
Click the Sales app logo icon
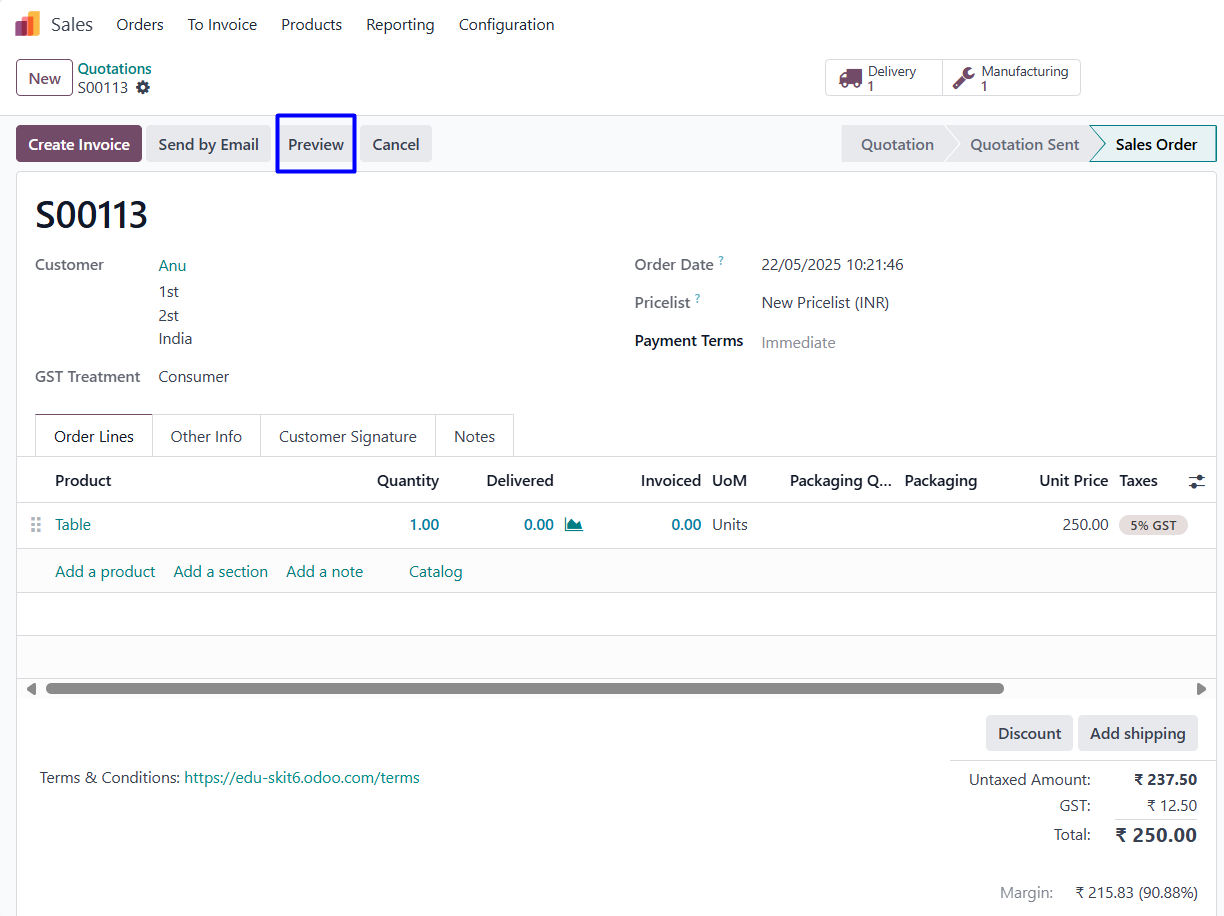click(x=27, y=24)
